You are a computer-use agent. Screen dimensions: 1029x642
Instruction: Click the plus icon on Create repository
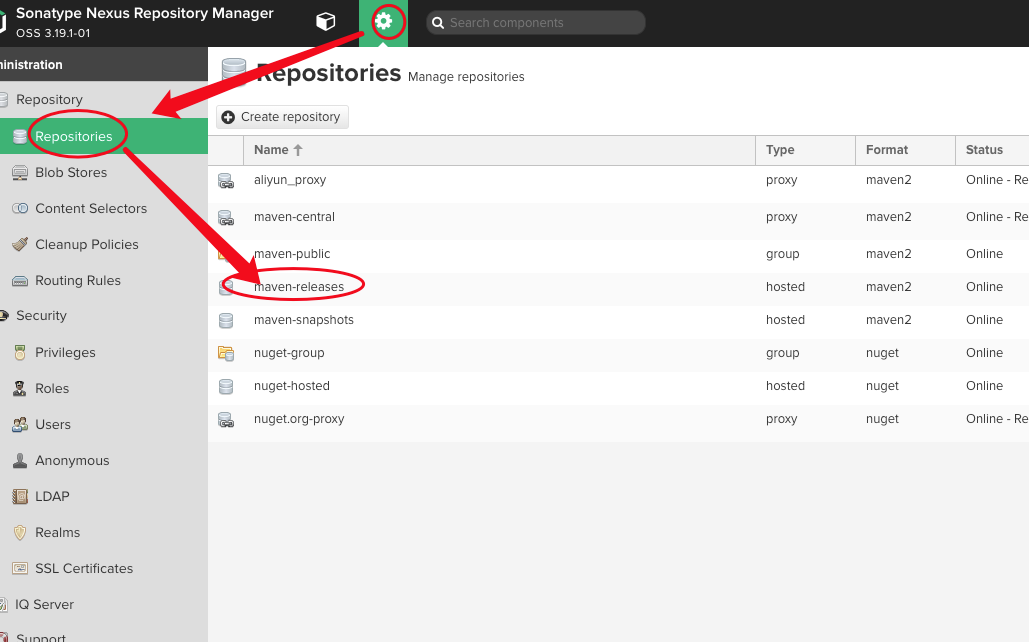[228, 118]
